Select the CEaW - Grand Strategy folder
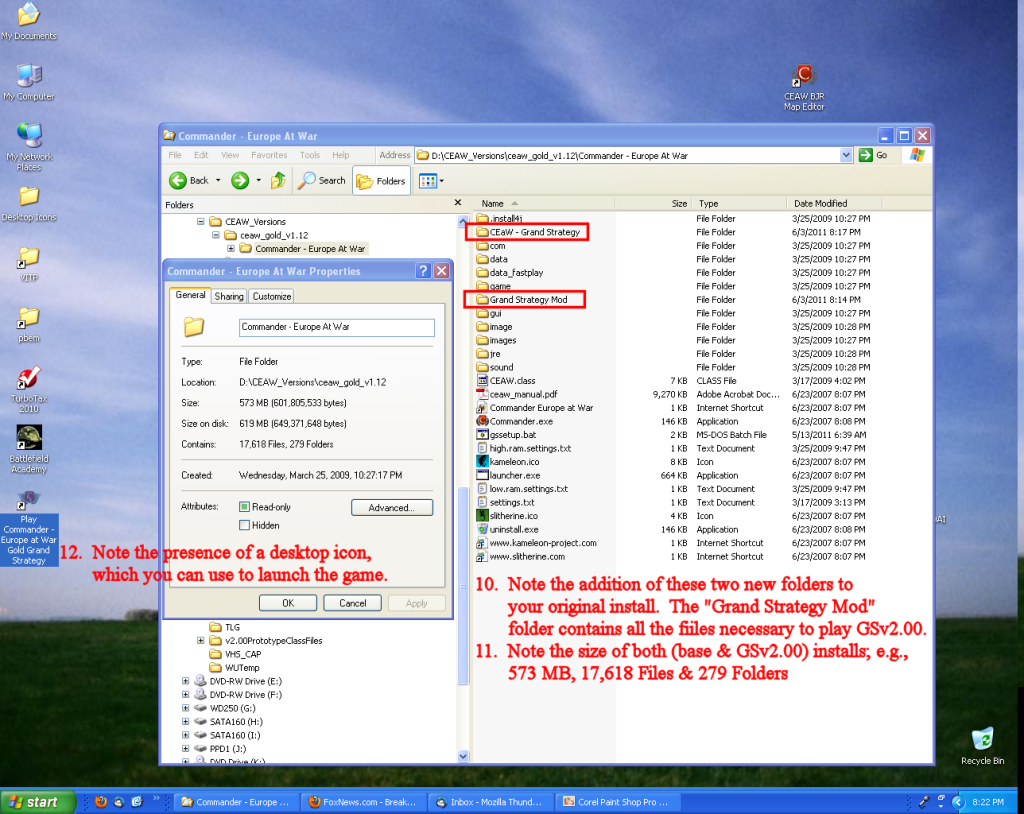 point(528,232)
